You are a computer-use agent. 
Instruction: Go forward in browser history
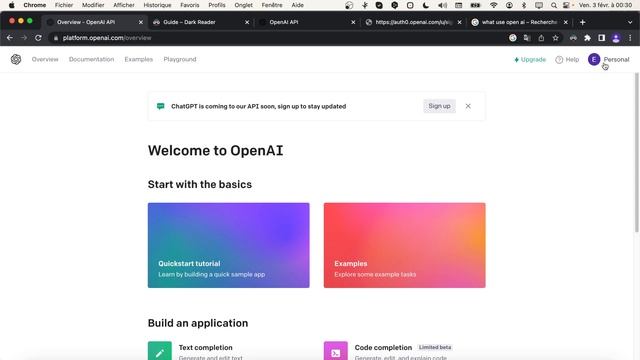[x=24, y=38]
